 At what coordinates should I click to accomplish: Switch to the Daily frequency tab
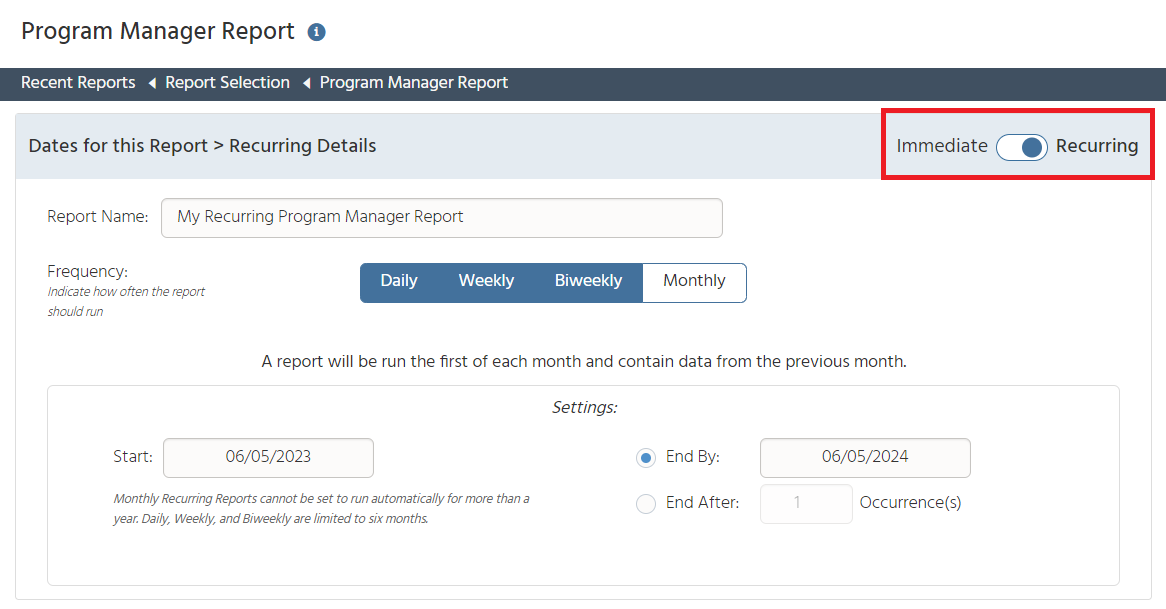[x=399, y=281]
